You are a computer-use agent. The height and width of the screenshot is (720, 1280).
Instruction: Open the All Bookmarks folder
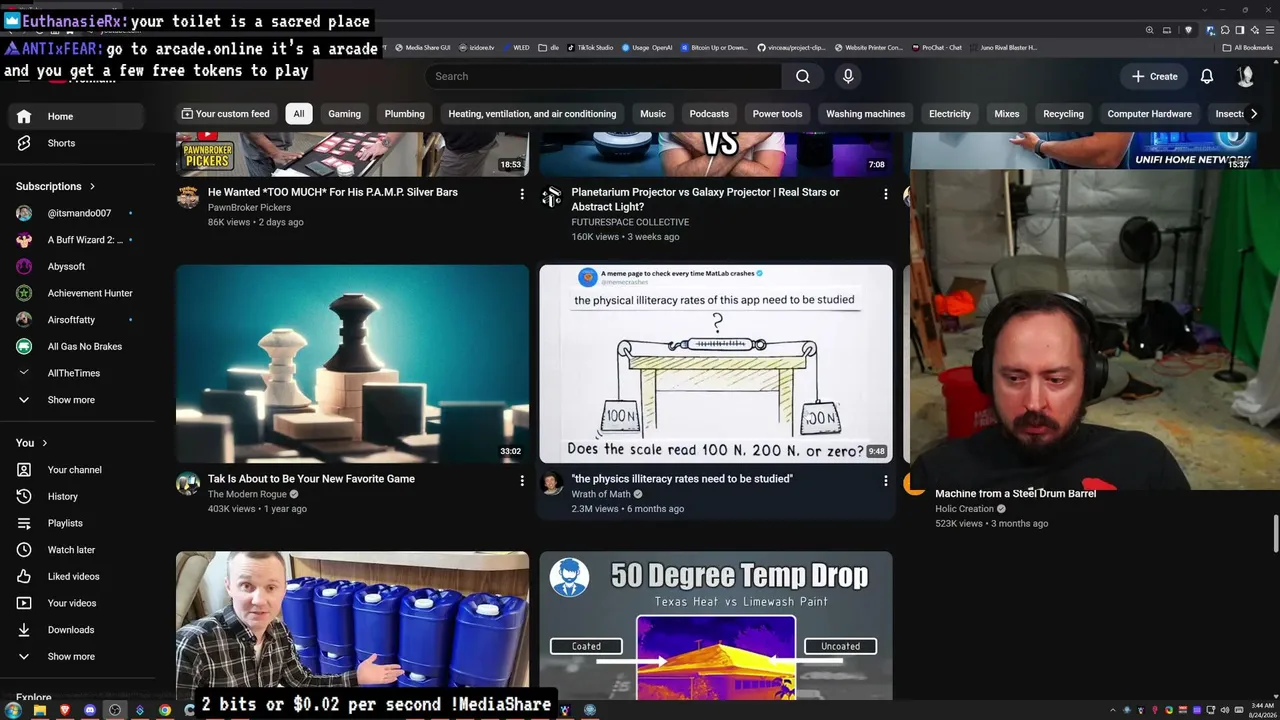tap(1247, 47)
